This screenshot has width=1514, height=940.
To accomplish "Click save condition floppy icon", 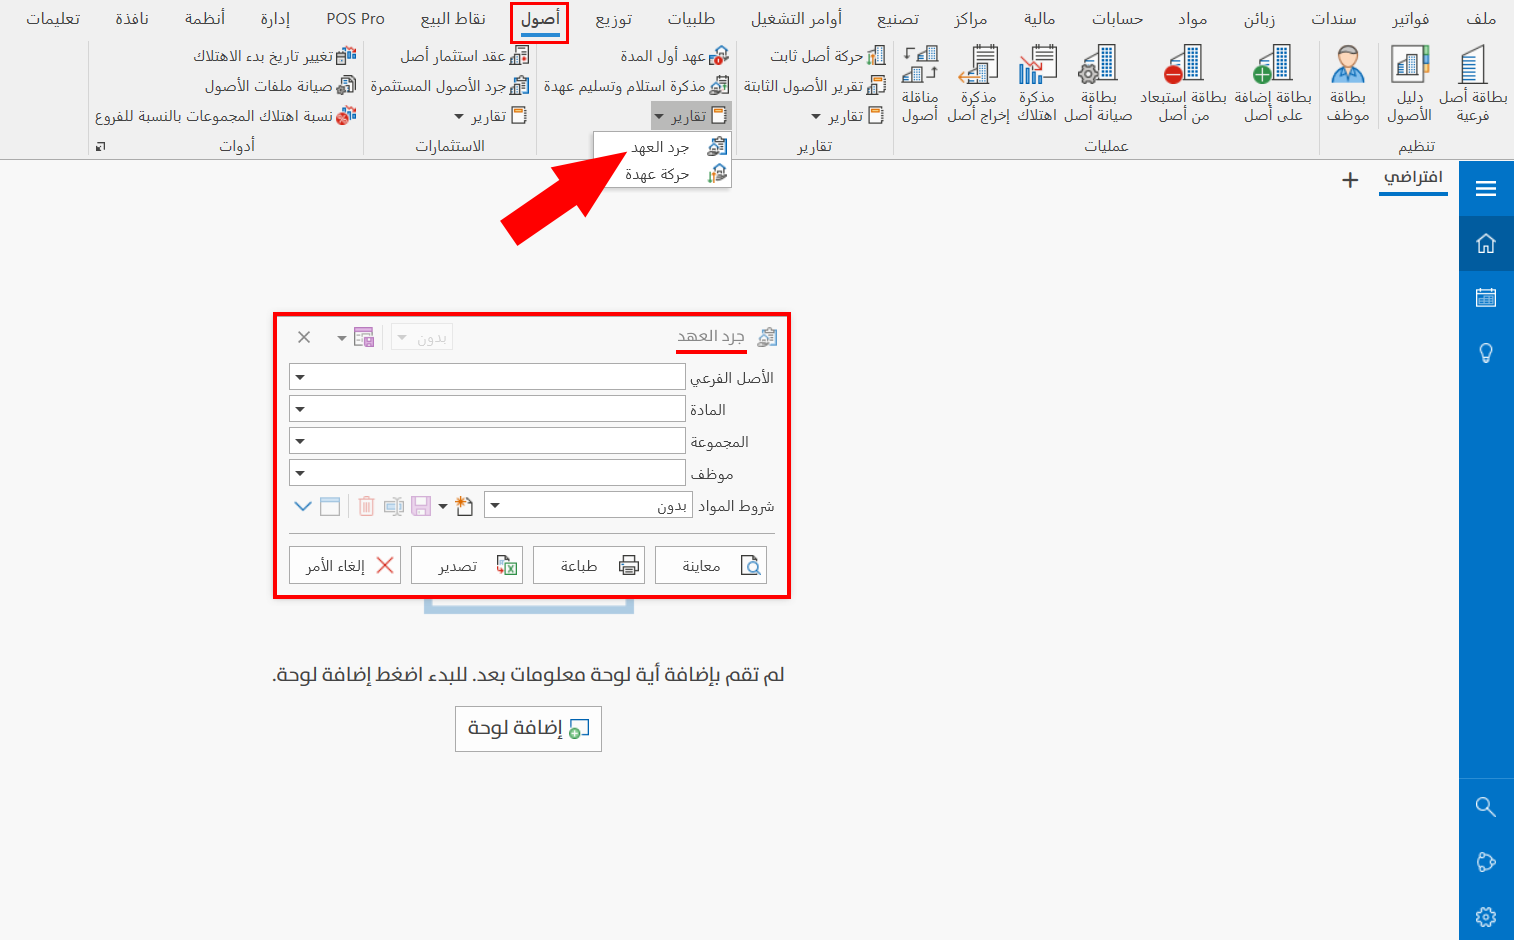I will pos(421,506).
